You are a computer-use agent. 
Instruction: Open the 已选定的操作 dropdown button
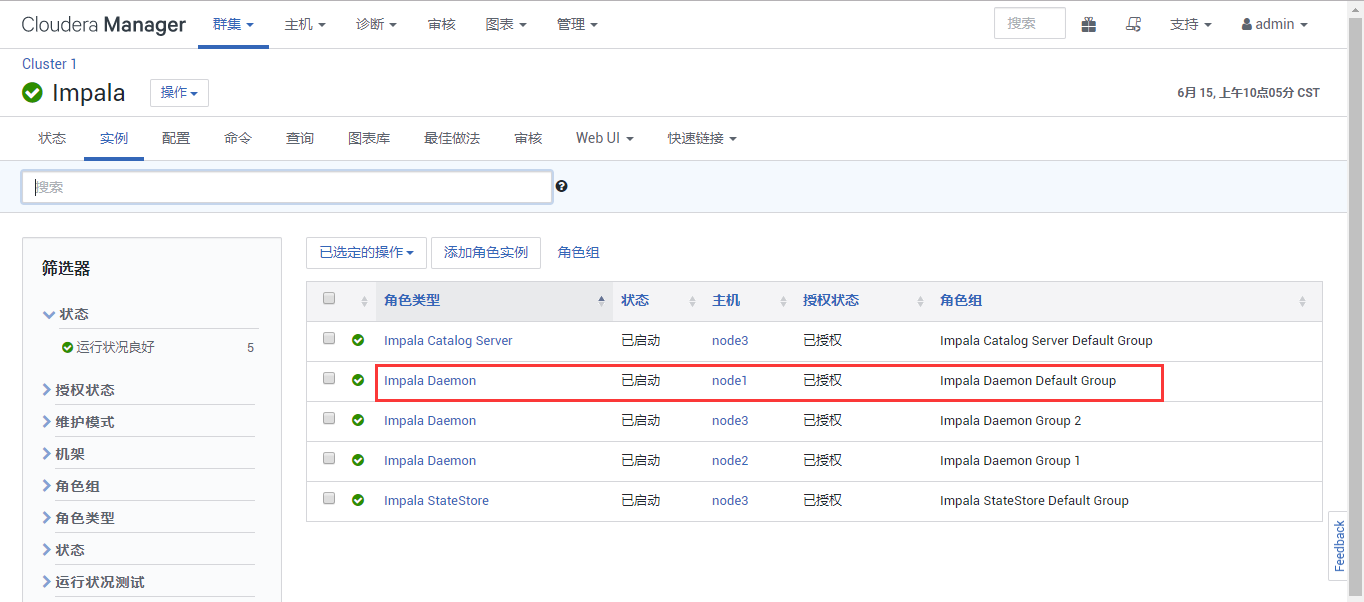366,253
